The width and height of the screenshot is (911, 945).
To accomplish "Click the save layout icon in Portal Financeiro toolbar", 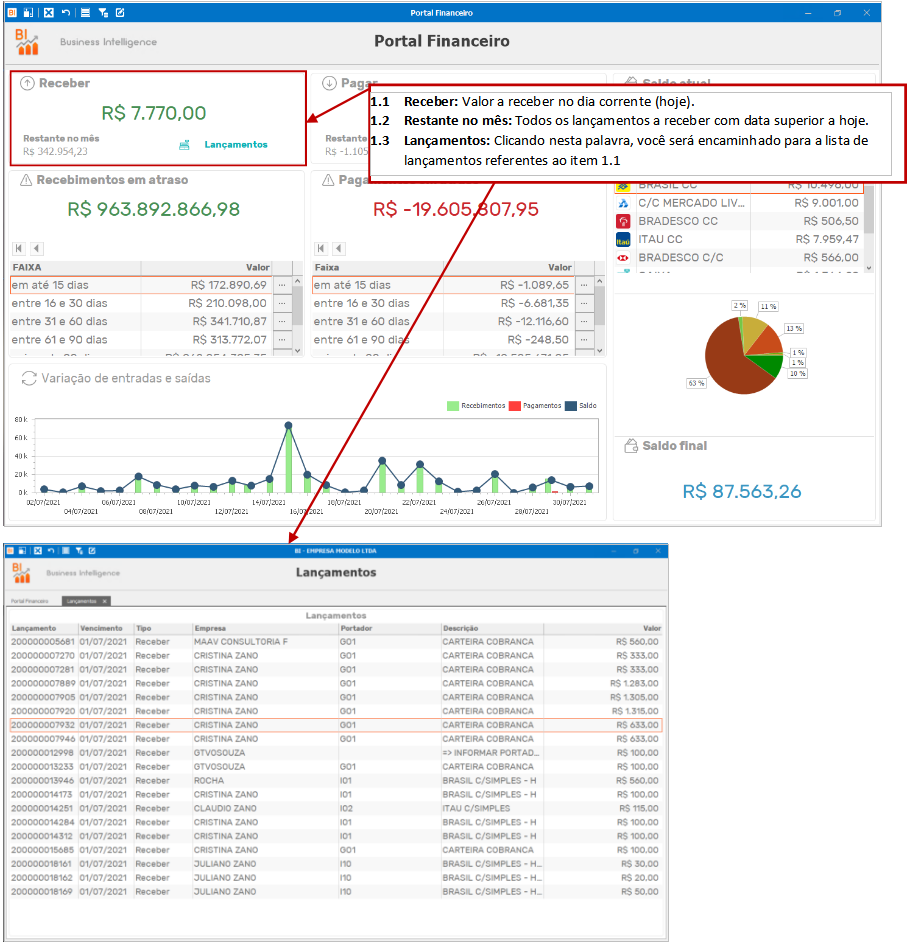I will 28,12.
